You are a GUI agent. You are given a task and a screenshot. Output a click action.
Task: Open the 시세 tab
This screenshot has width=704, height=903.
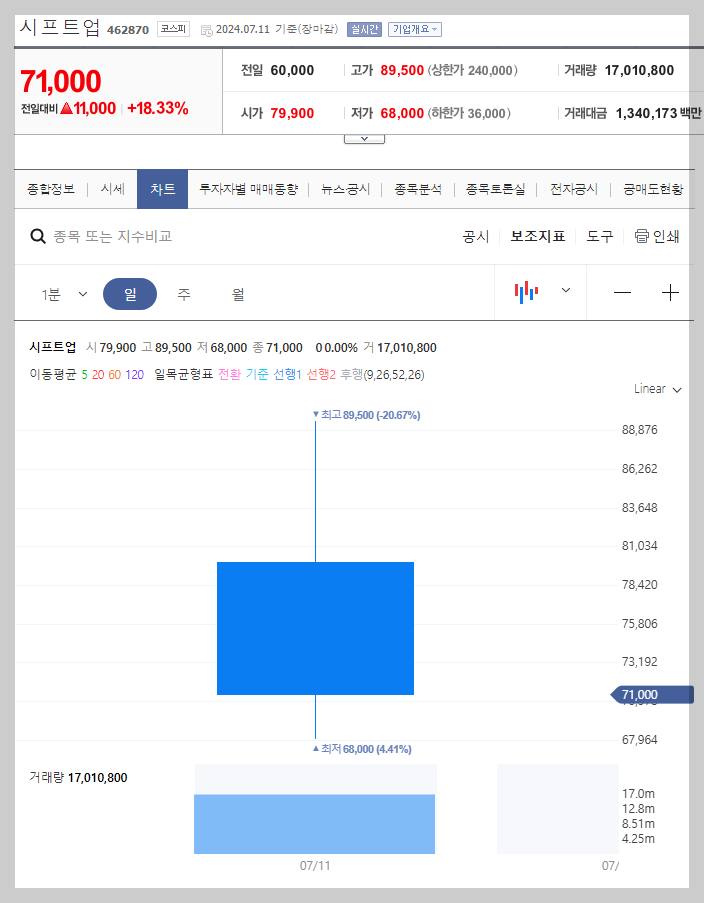click(x=112, y=189)
